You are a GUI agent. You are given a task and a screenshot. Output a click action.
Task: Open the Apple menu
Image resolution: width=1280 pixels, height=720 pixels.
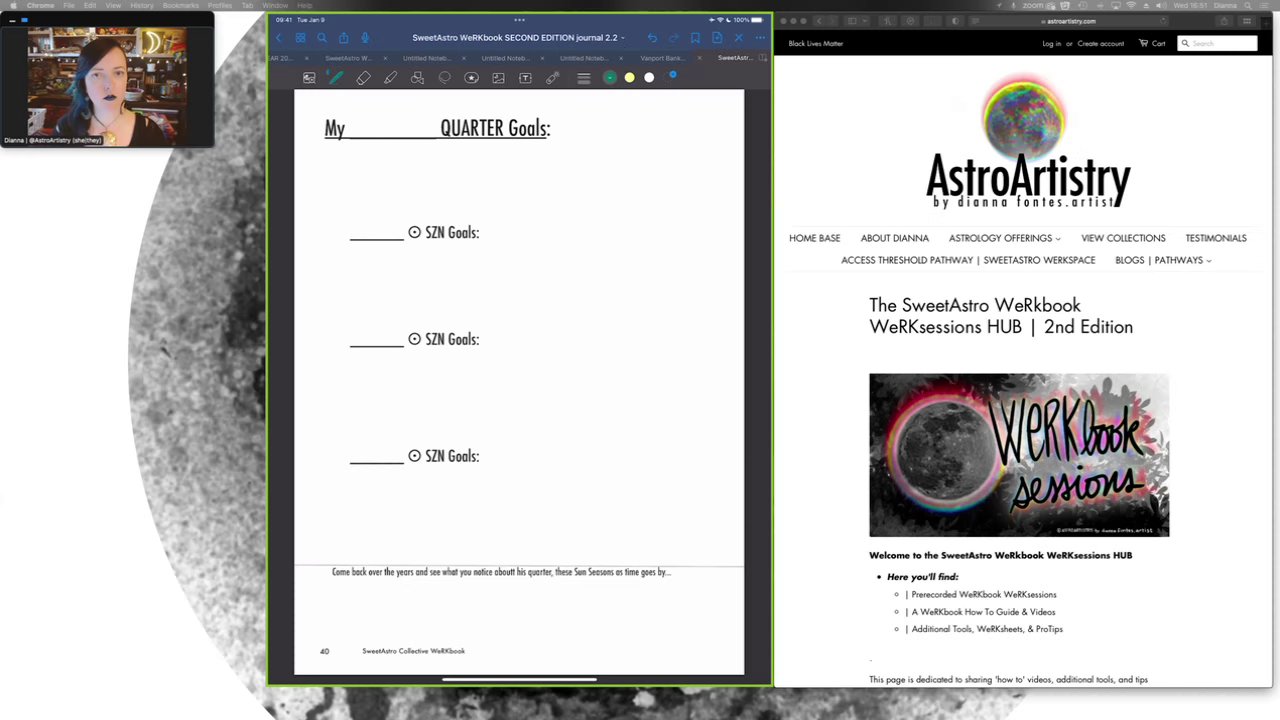click(13, 6)
